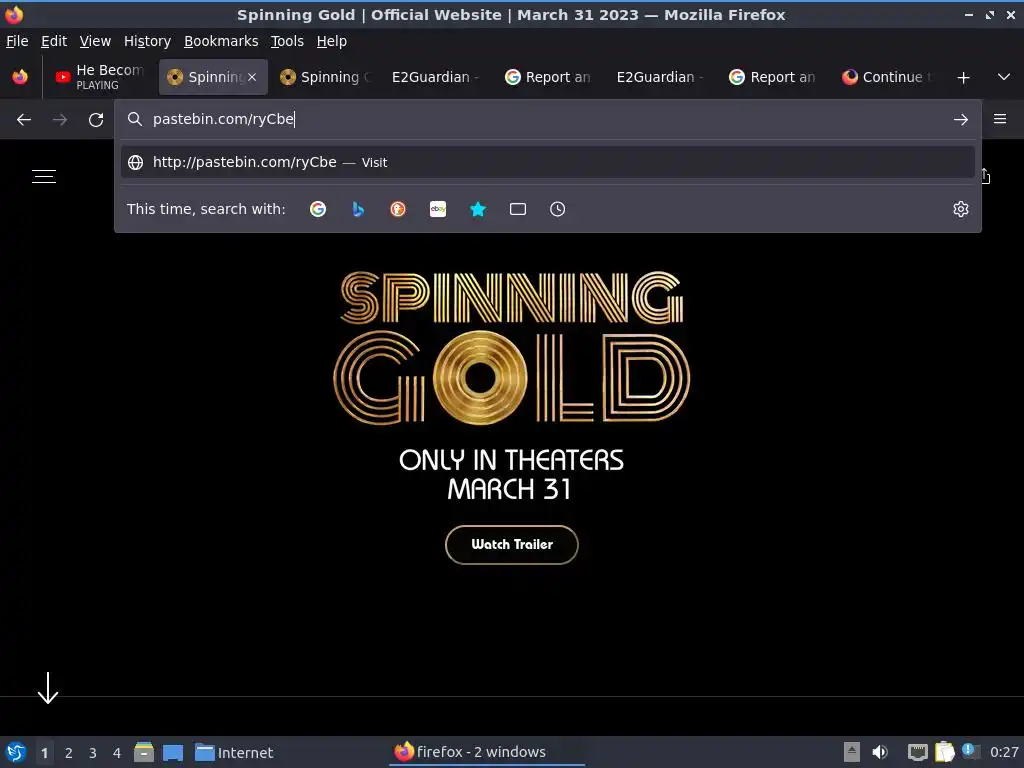Open the clipboard manager tray icon
Image resolution: width=1024 pixels, height=768 pixels.
click(x=944, y=752)
